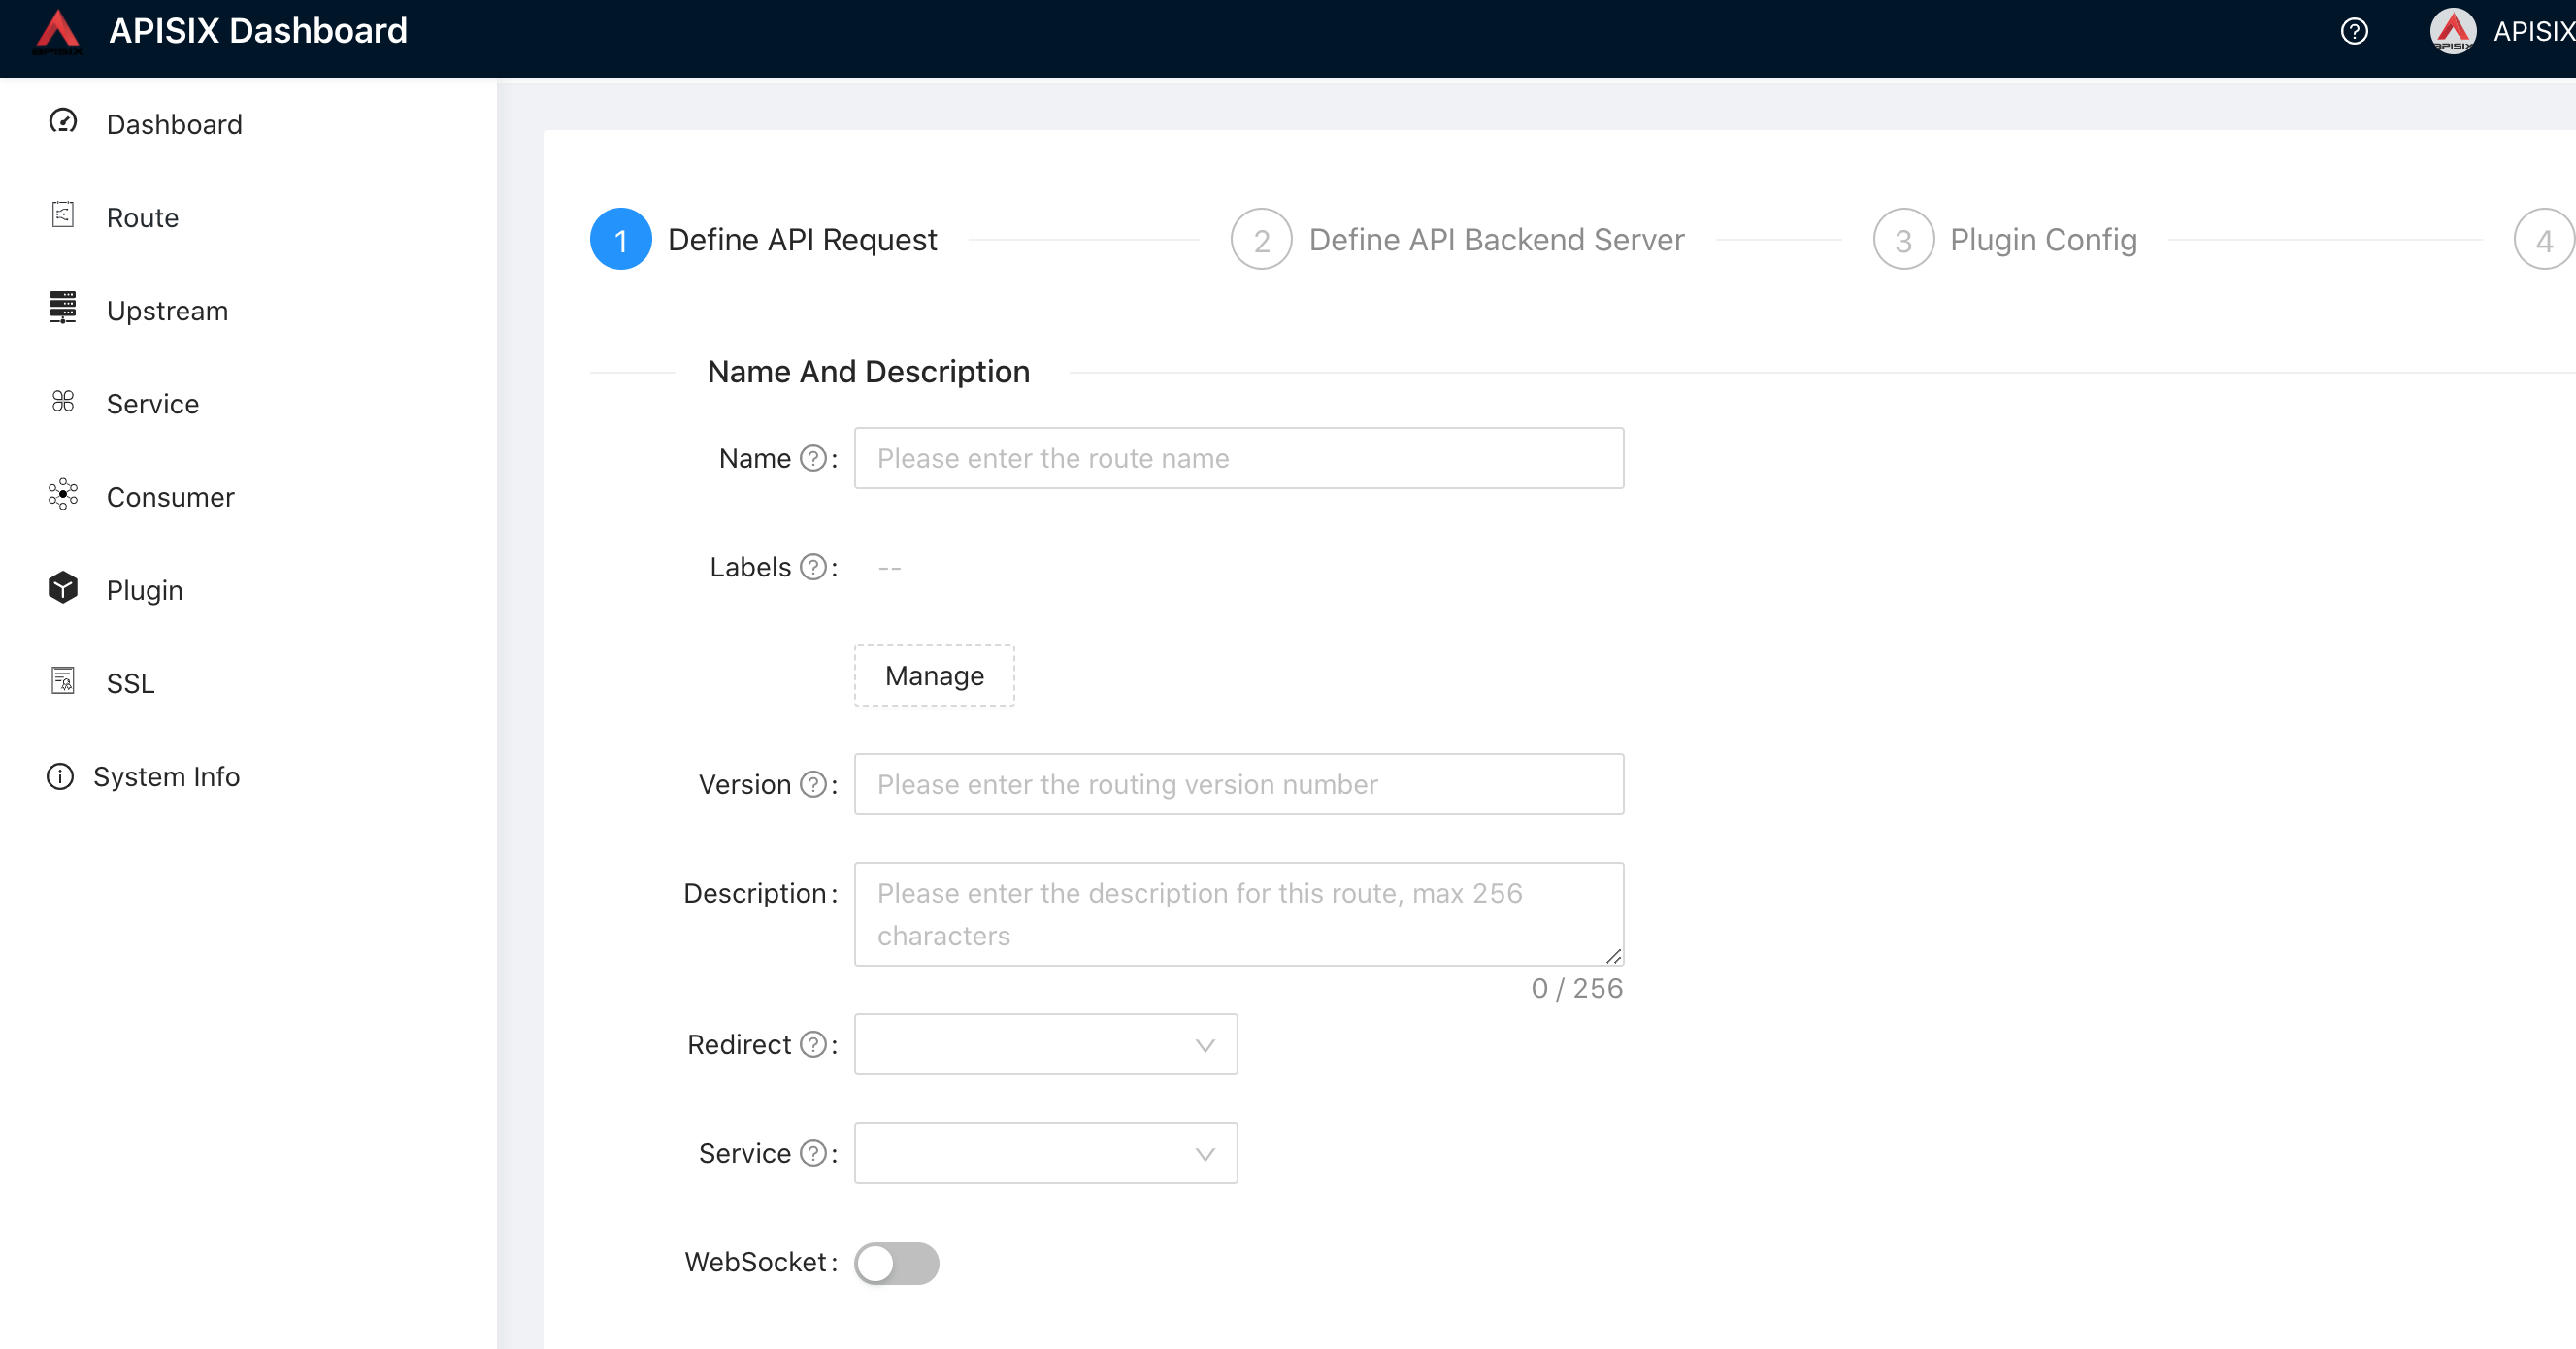Click the step 4 circle in stepper
This screenshot has width=2576, height=1349.
(x=2544, y=240)
